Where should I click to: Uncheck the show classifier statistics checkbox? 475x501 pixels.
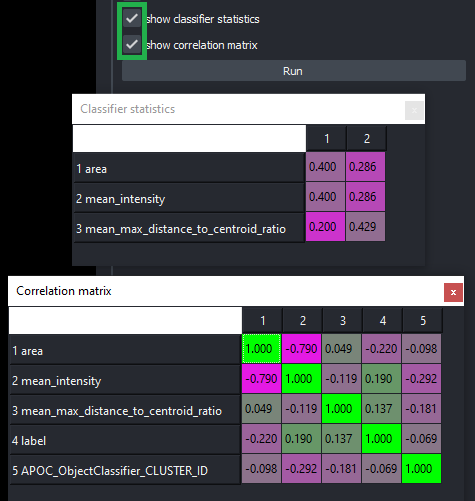[132, 18]
